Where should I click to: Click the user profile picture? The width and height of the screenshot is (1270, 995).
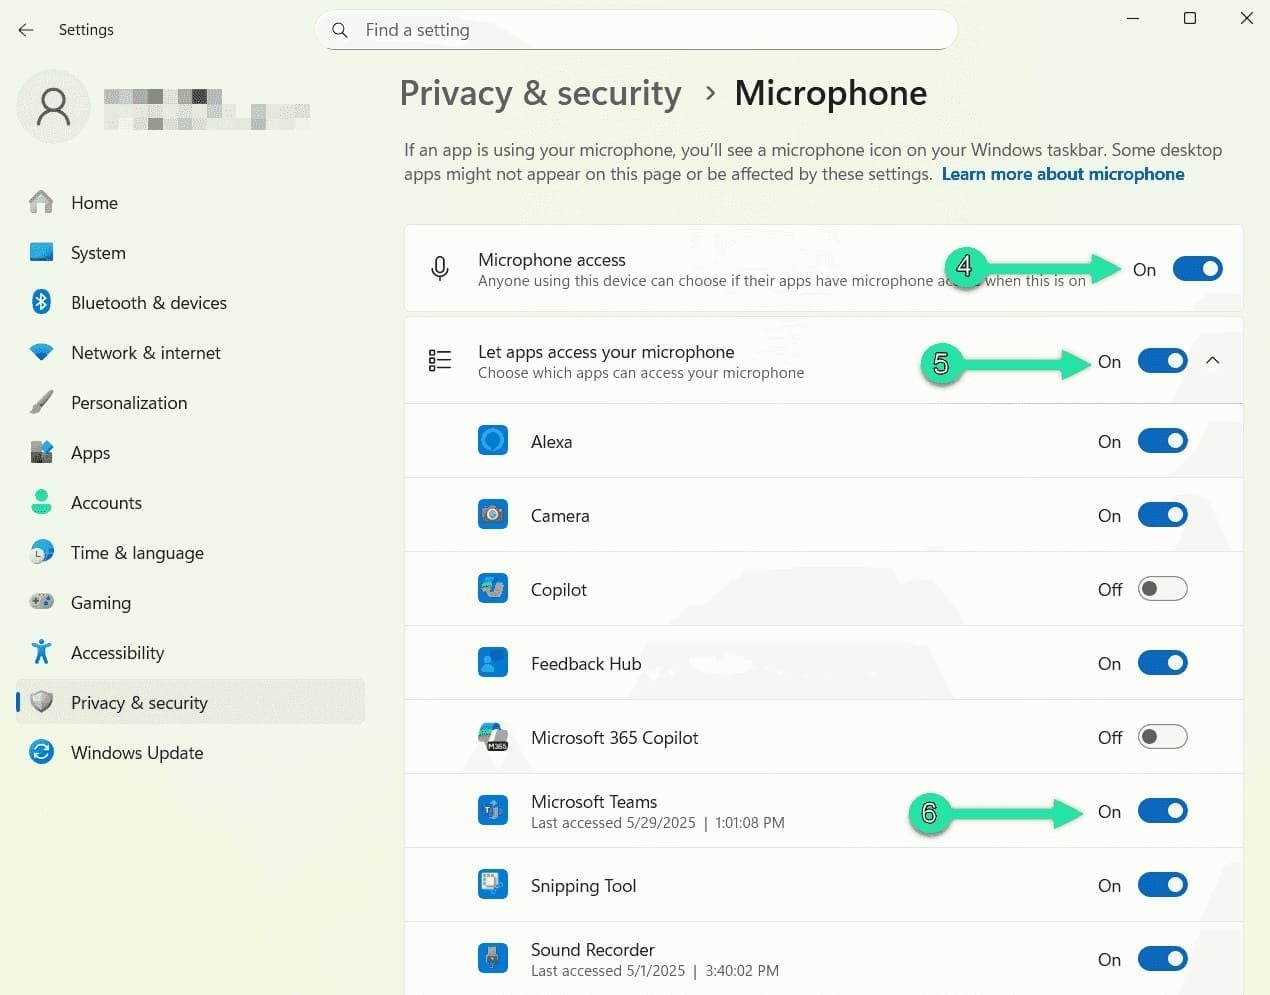(x=52, y=106)
